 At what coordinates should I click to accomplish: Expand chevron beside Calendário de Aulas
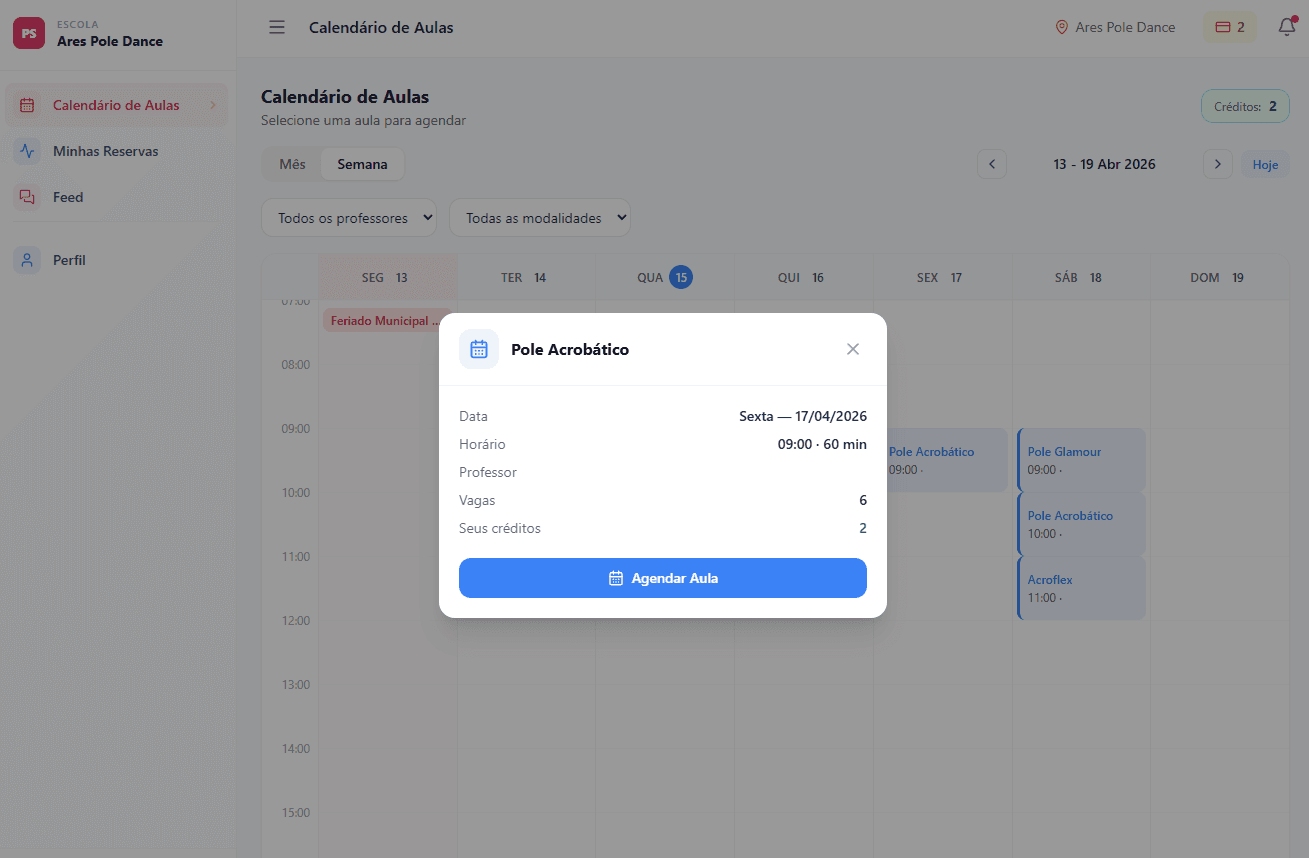tap(212, 105)
